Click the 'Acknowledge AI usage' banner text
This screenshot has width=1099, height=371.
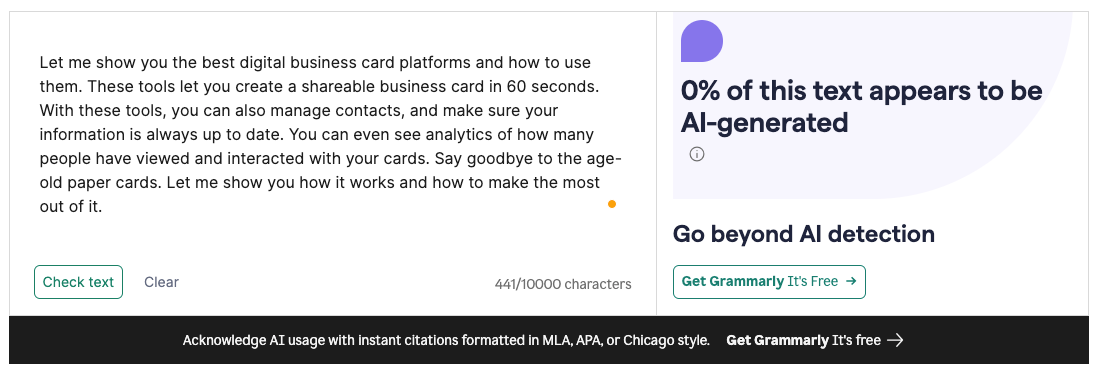point(446,340)
